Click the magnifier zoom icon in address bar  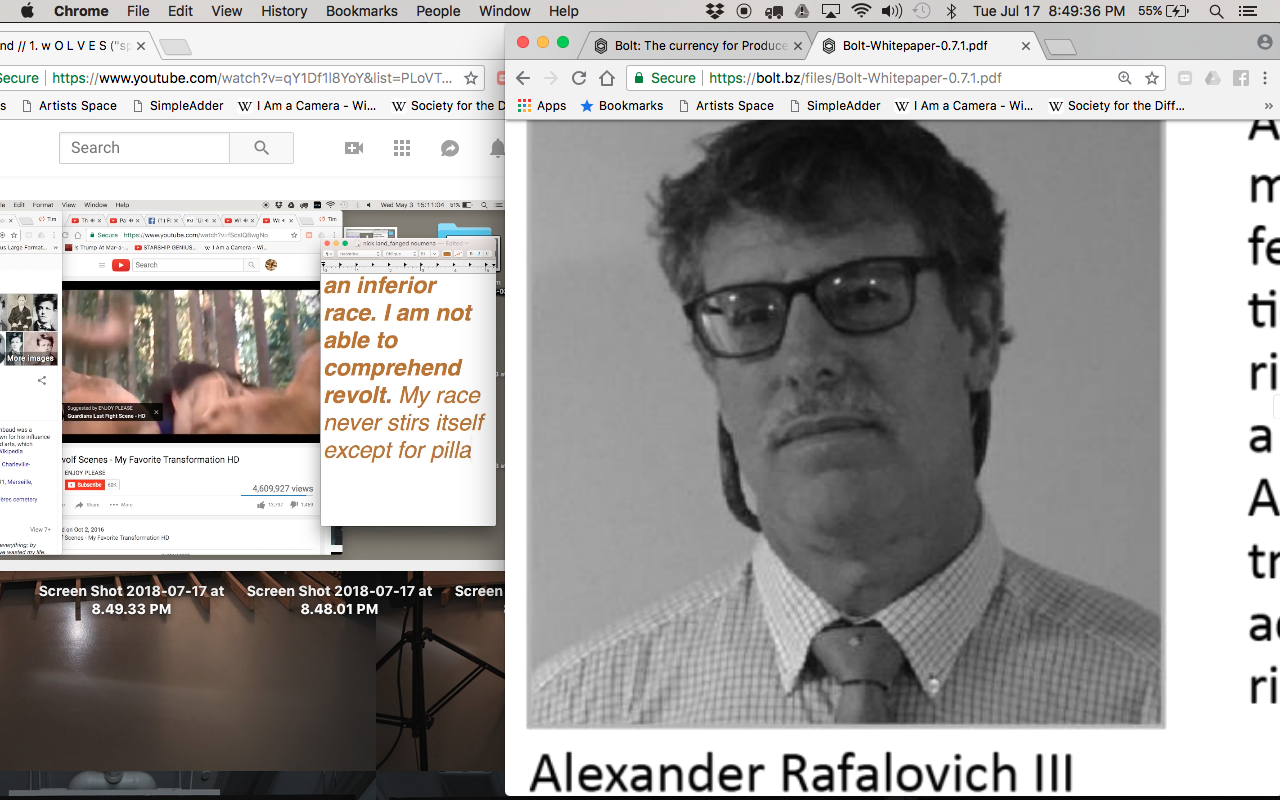(x=1125, y=78)
